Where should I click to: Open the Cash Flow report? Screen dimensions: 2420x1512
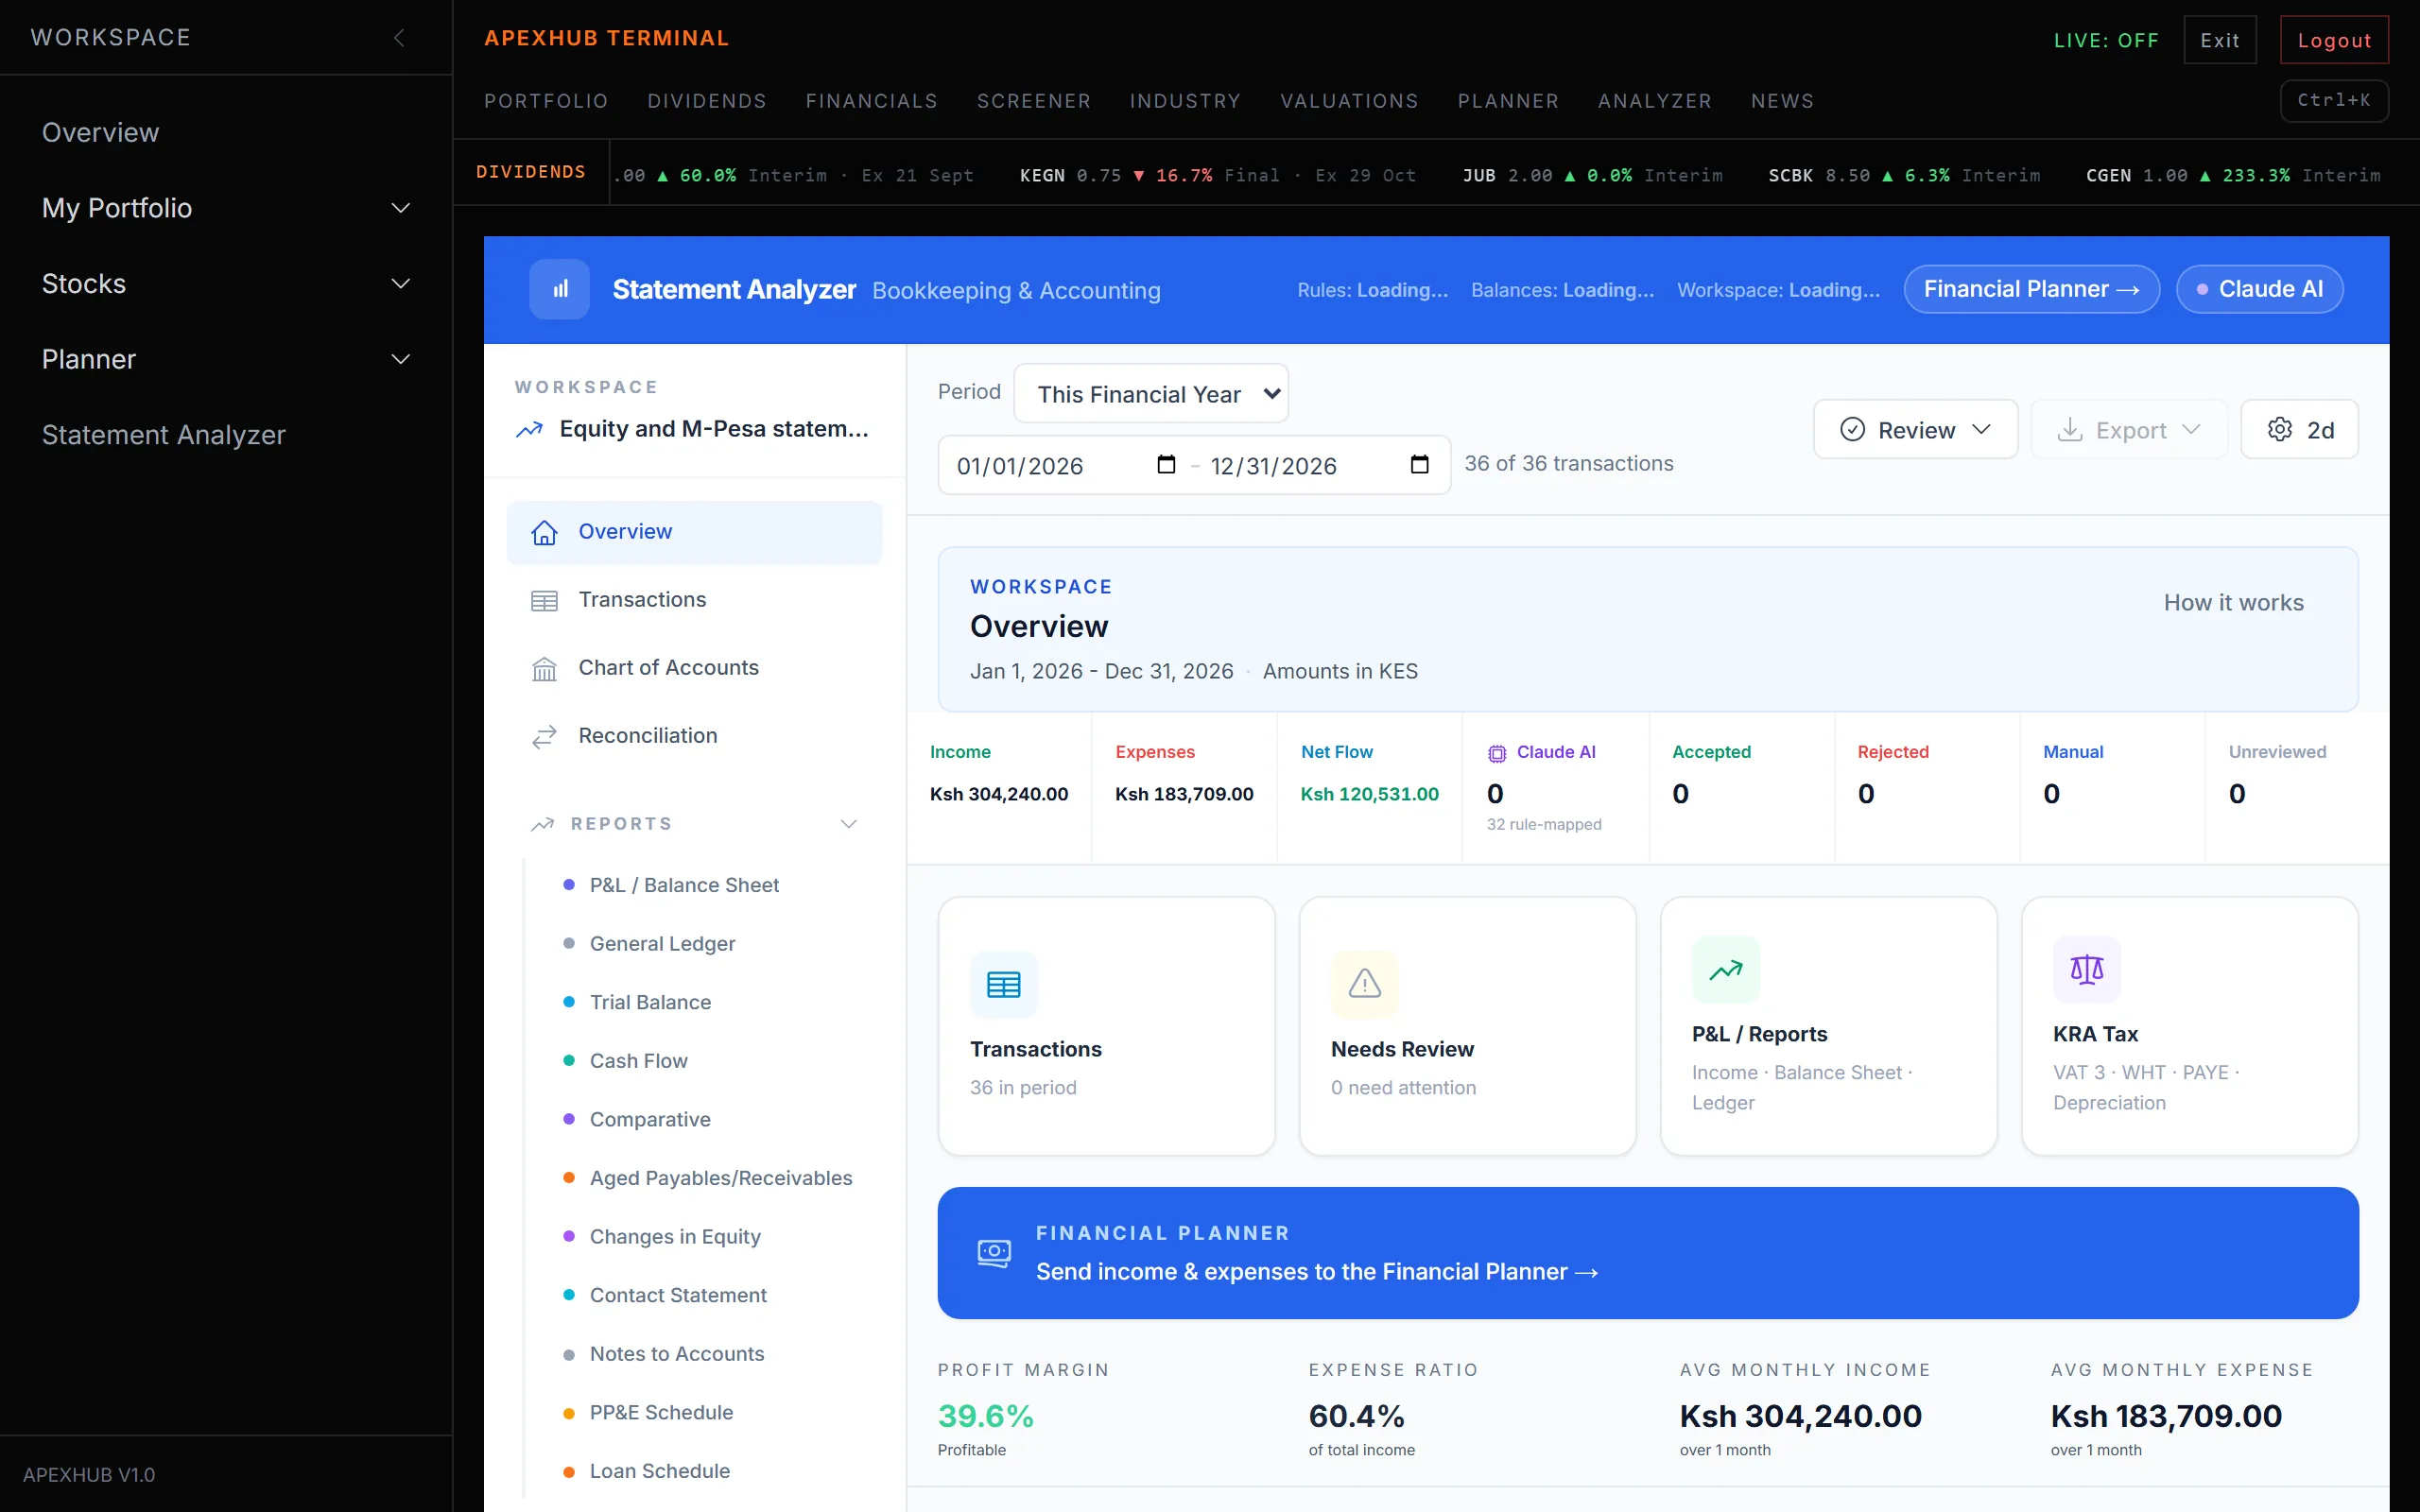click(638, 1060)
